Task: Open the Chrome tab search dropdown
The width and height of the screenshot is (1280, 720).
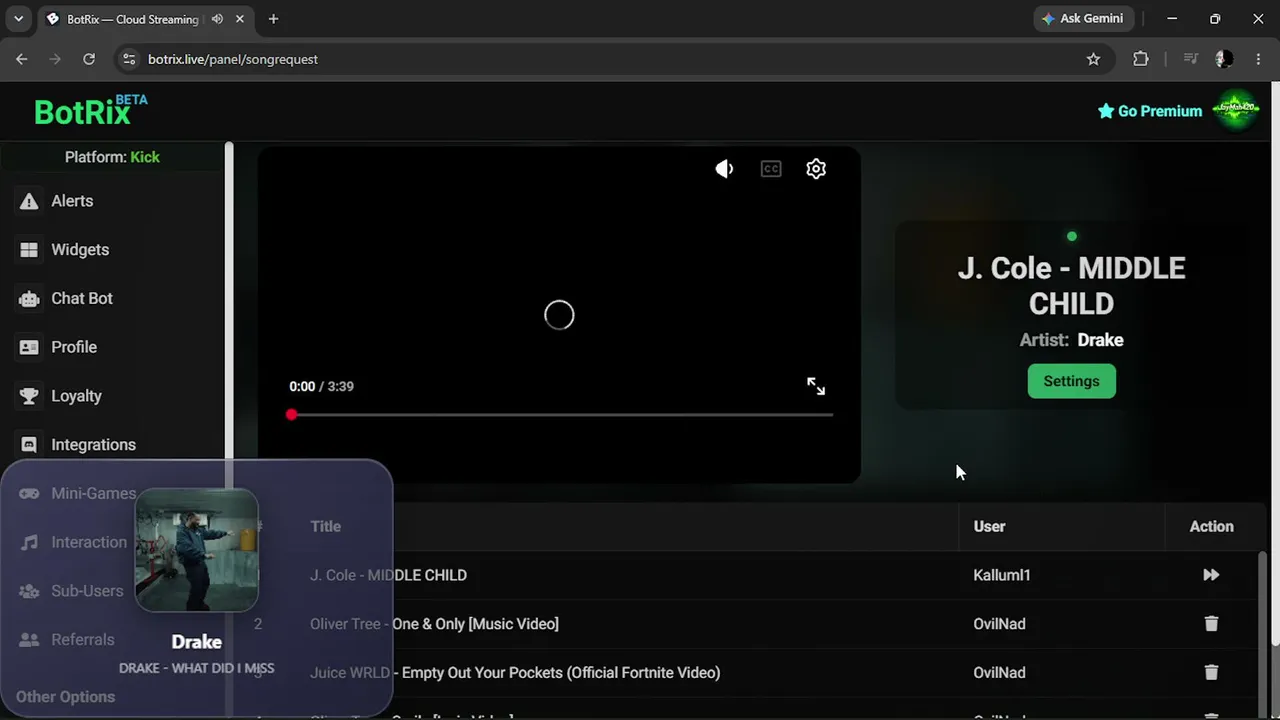Action: point(18,19)
